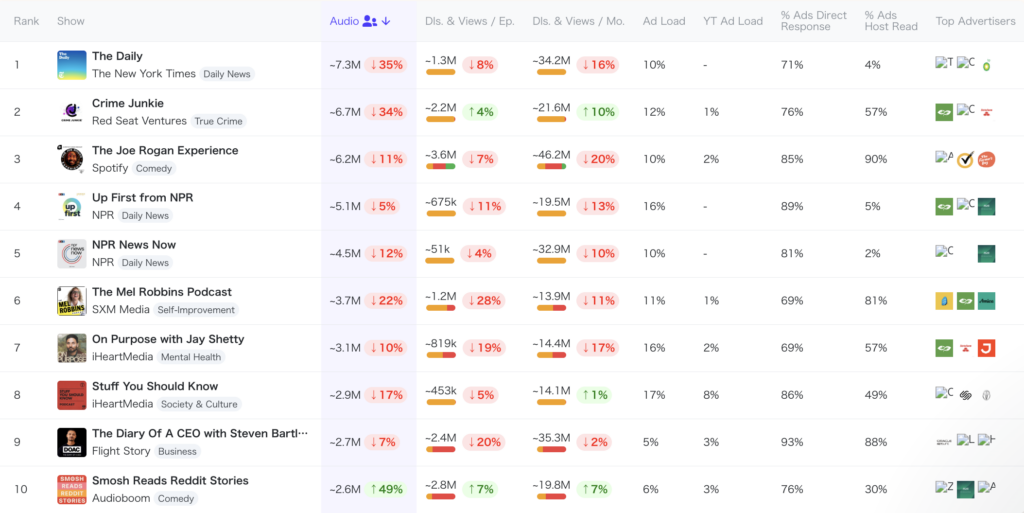Click the Squarespace advertiser logo
1024x513 pixels.
(965, 395)
